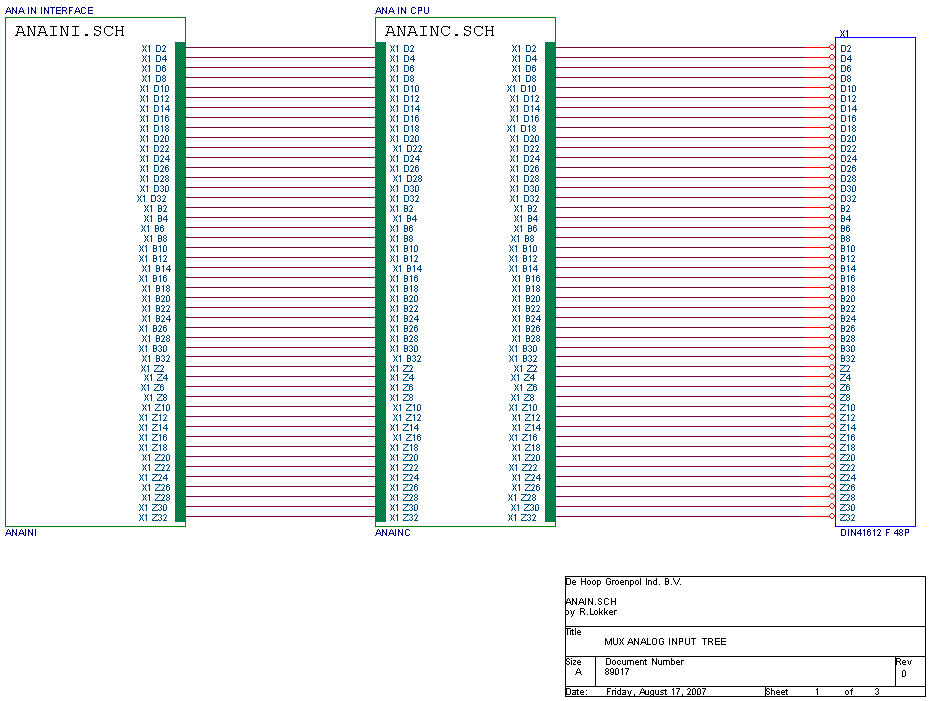Click the X1 reference designator above connector
Screen dimensions: 930x701
click(843, 33)
